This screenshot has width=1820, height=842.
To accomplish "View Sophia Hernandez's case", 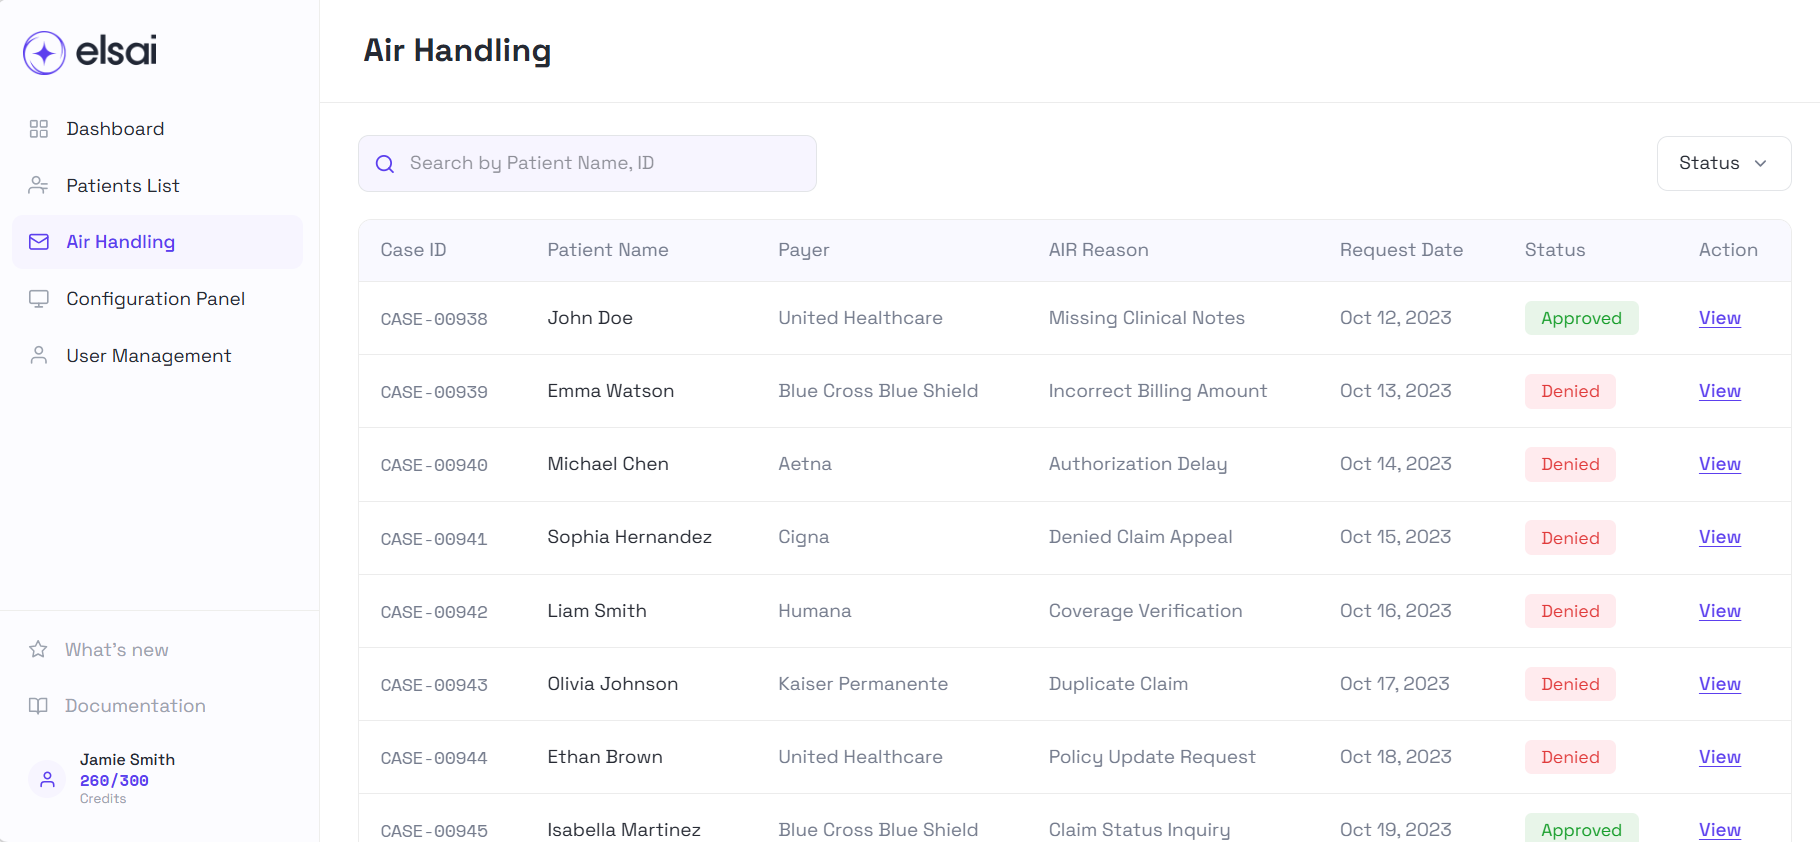I will pos(1719,537).
